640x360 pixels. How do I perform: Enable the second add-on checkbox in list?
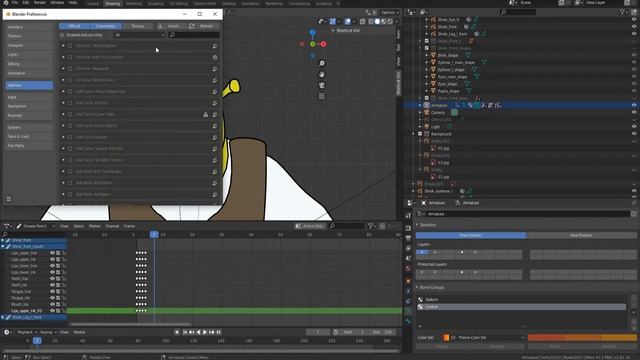(x=70, y=58)
